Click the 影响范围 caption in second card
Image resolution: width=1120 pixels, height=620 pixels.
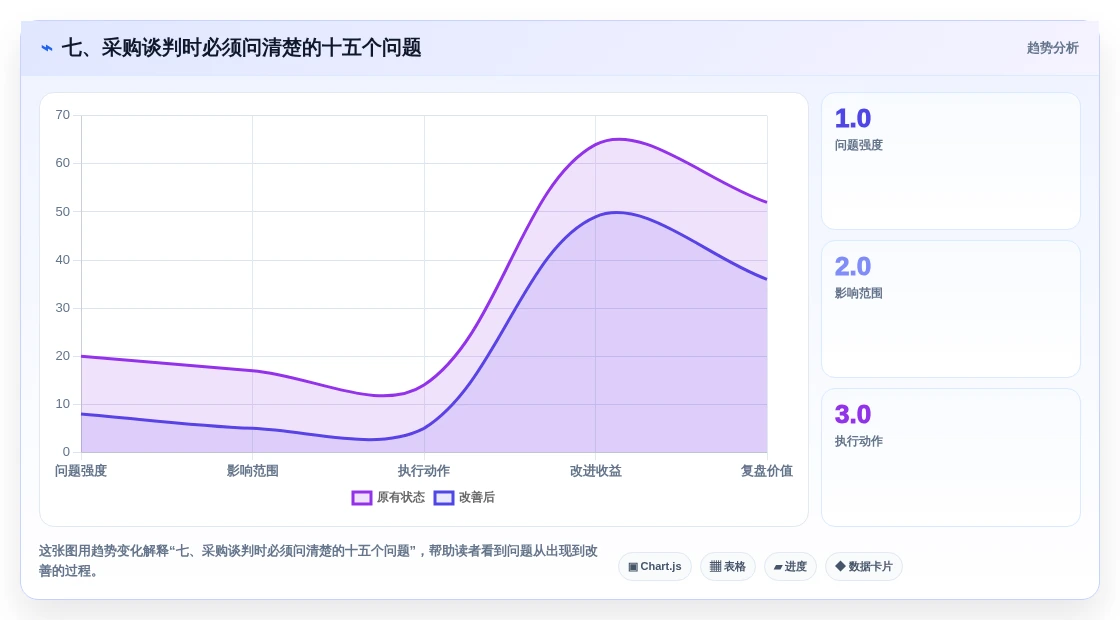(859, 293)
